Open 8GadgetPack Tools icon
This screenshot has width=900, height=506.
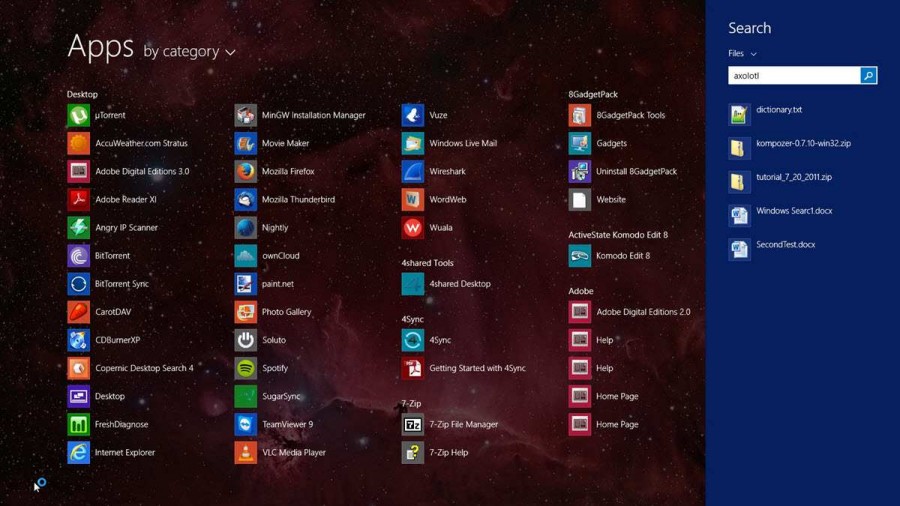[x=580, y=115]
